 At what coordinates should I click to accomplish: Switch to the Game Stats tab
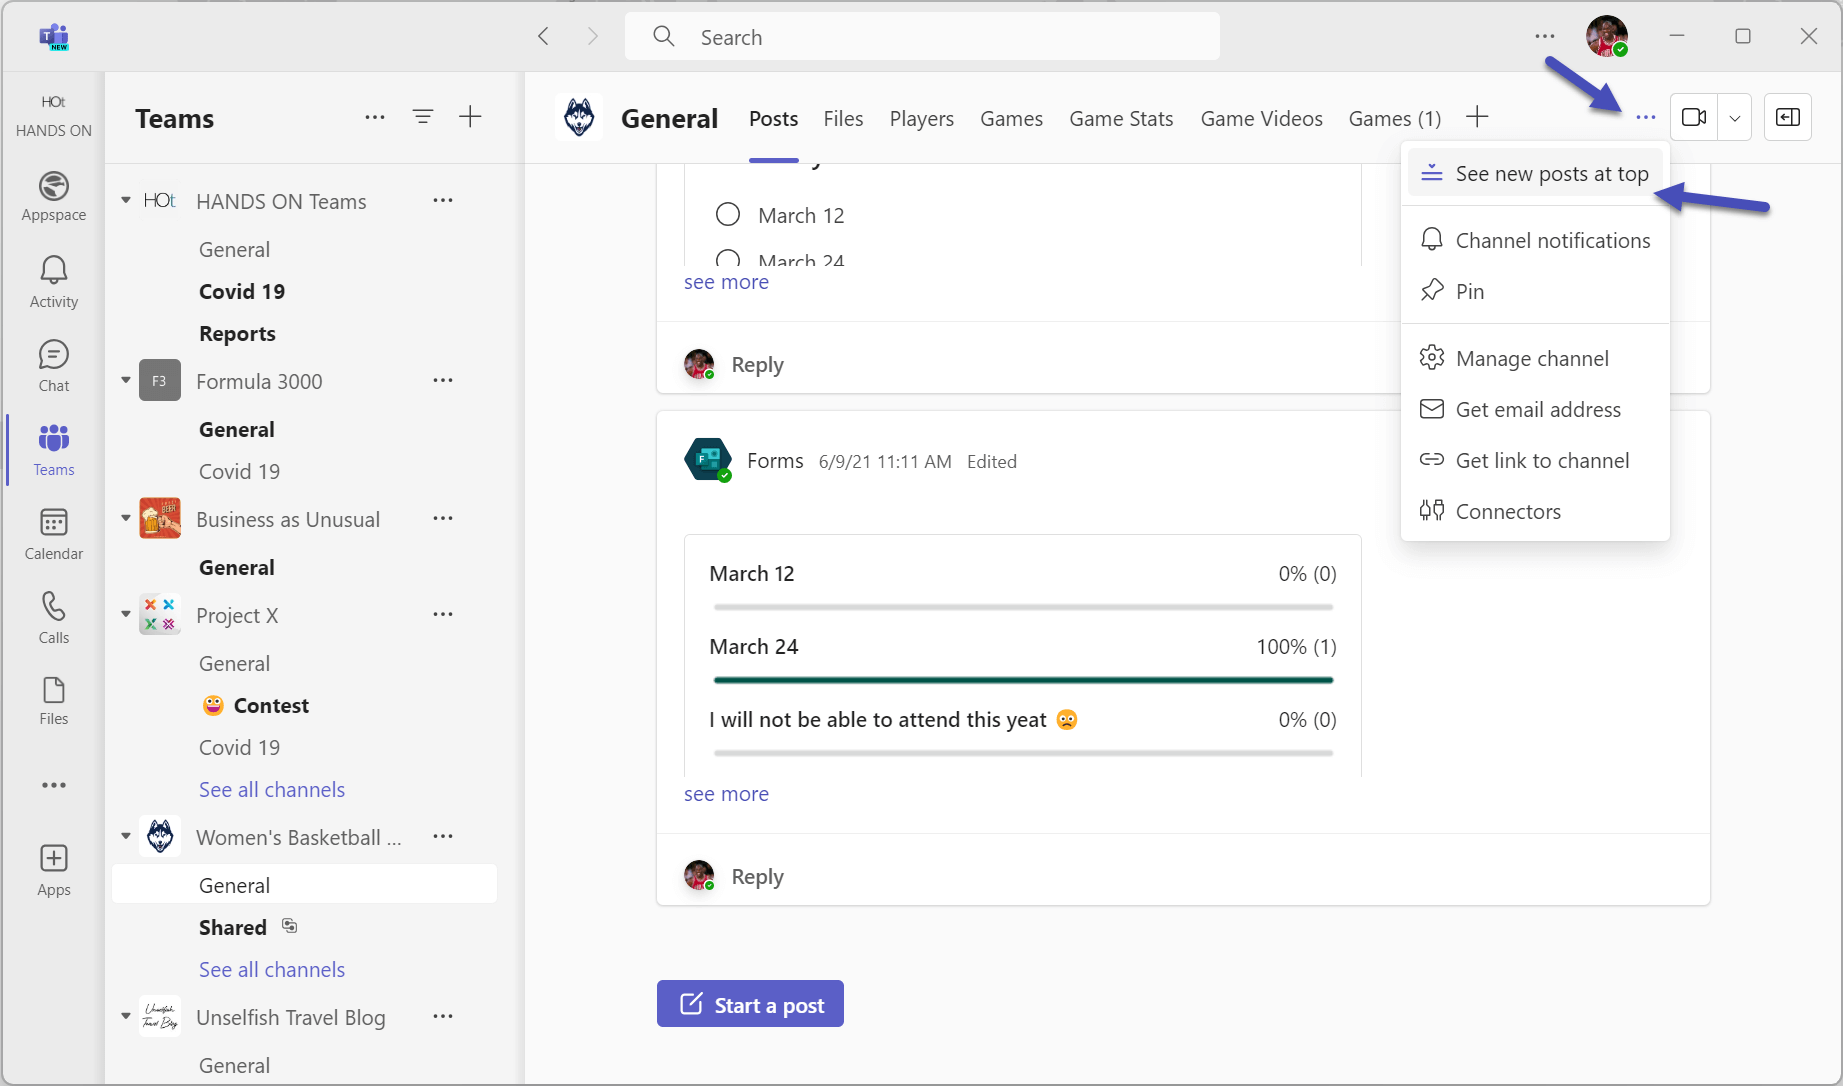[x=1120, y=118]
